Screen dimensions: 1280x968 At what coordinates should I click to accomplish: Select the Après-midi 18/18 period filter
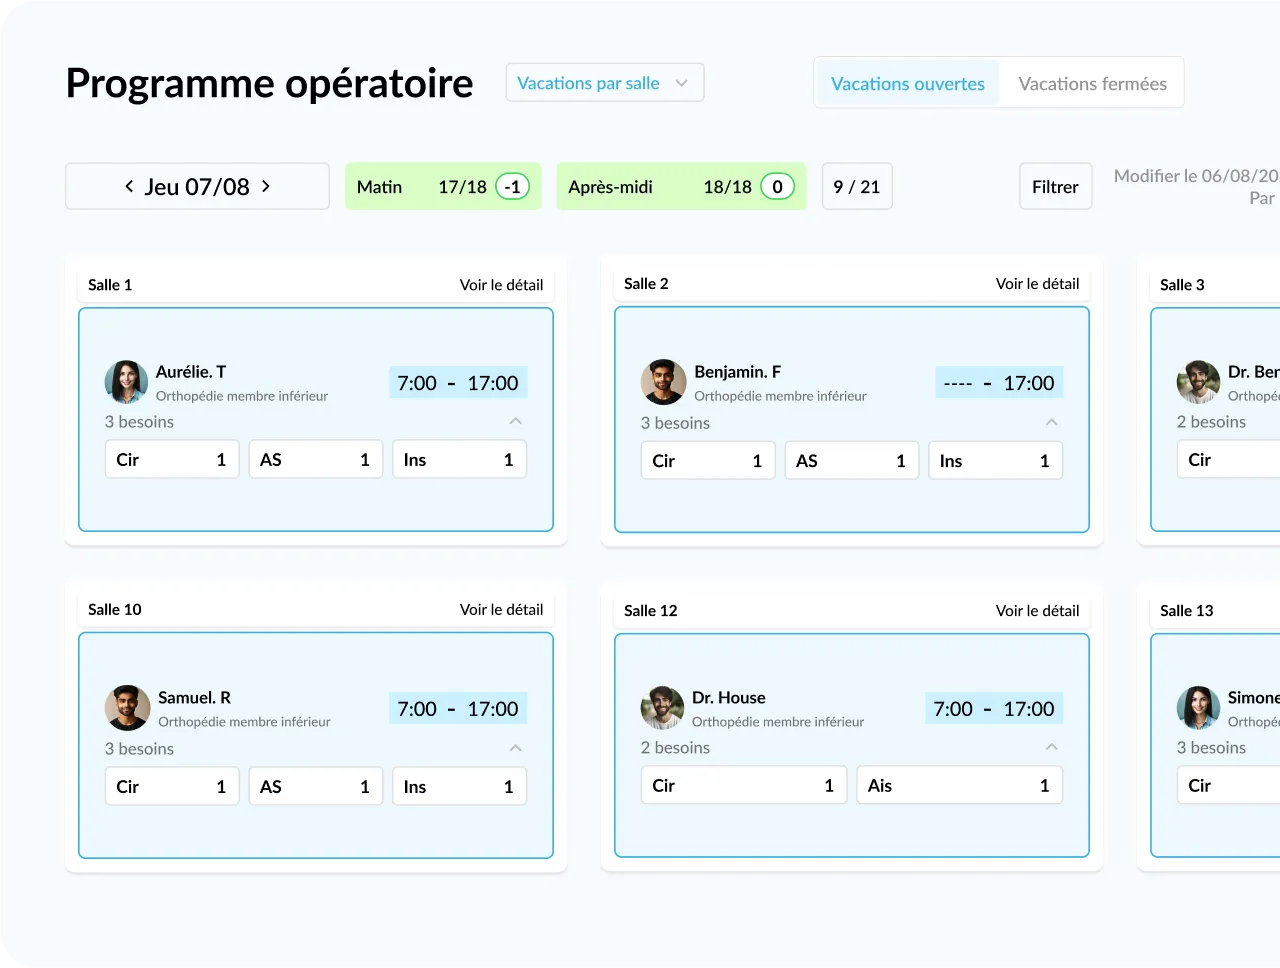(681, 186)
